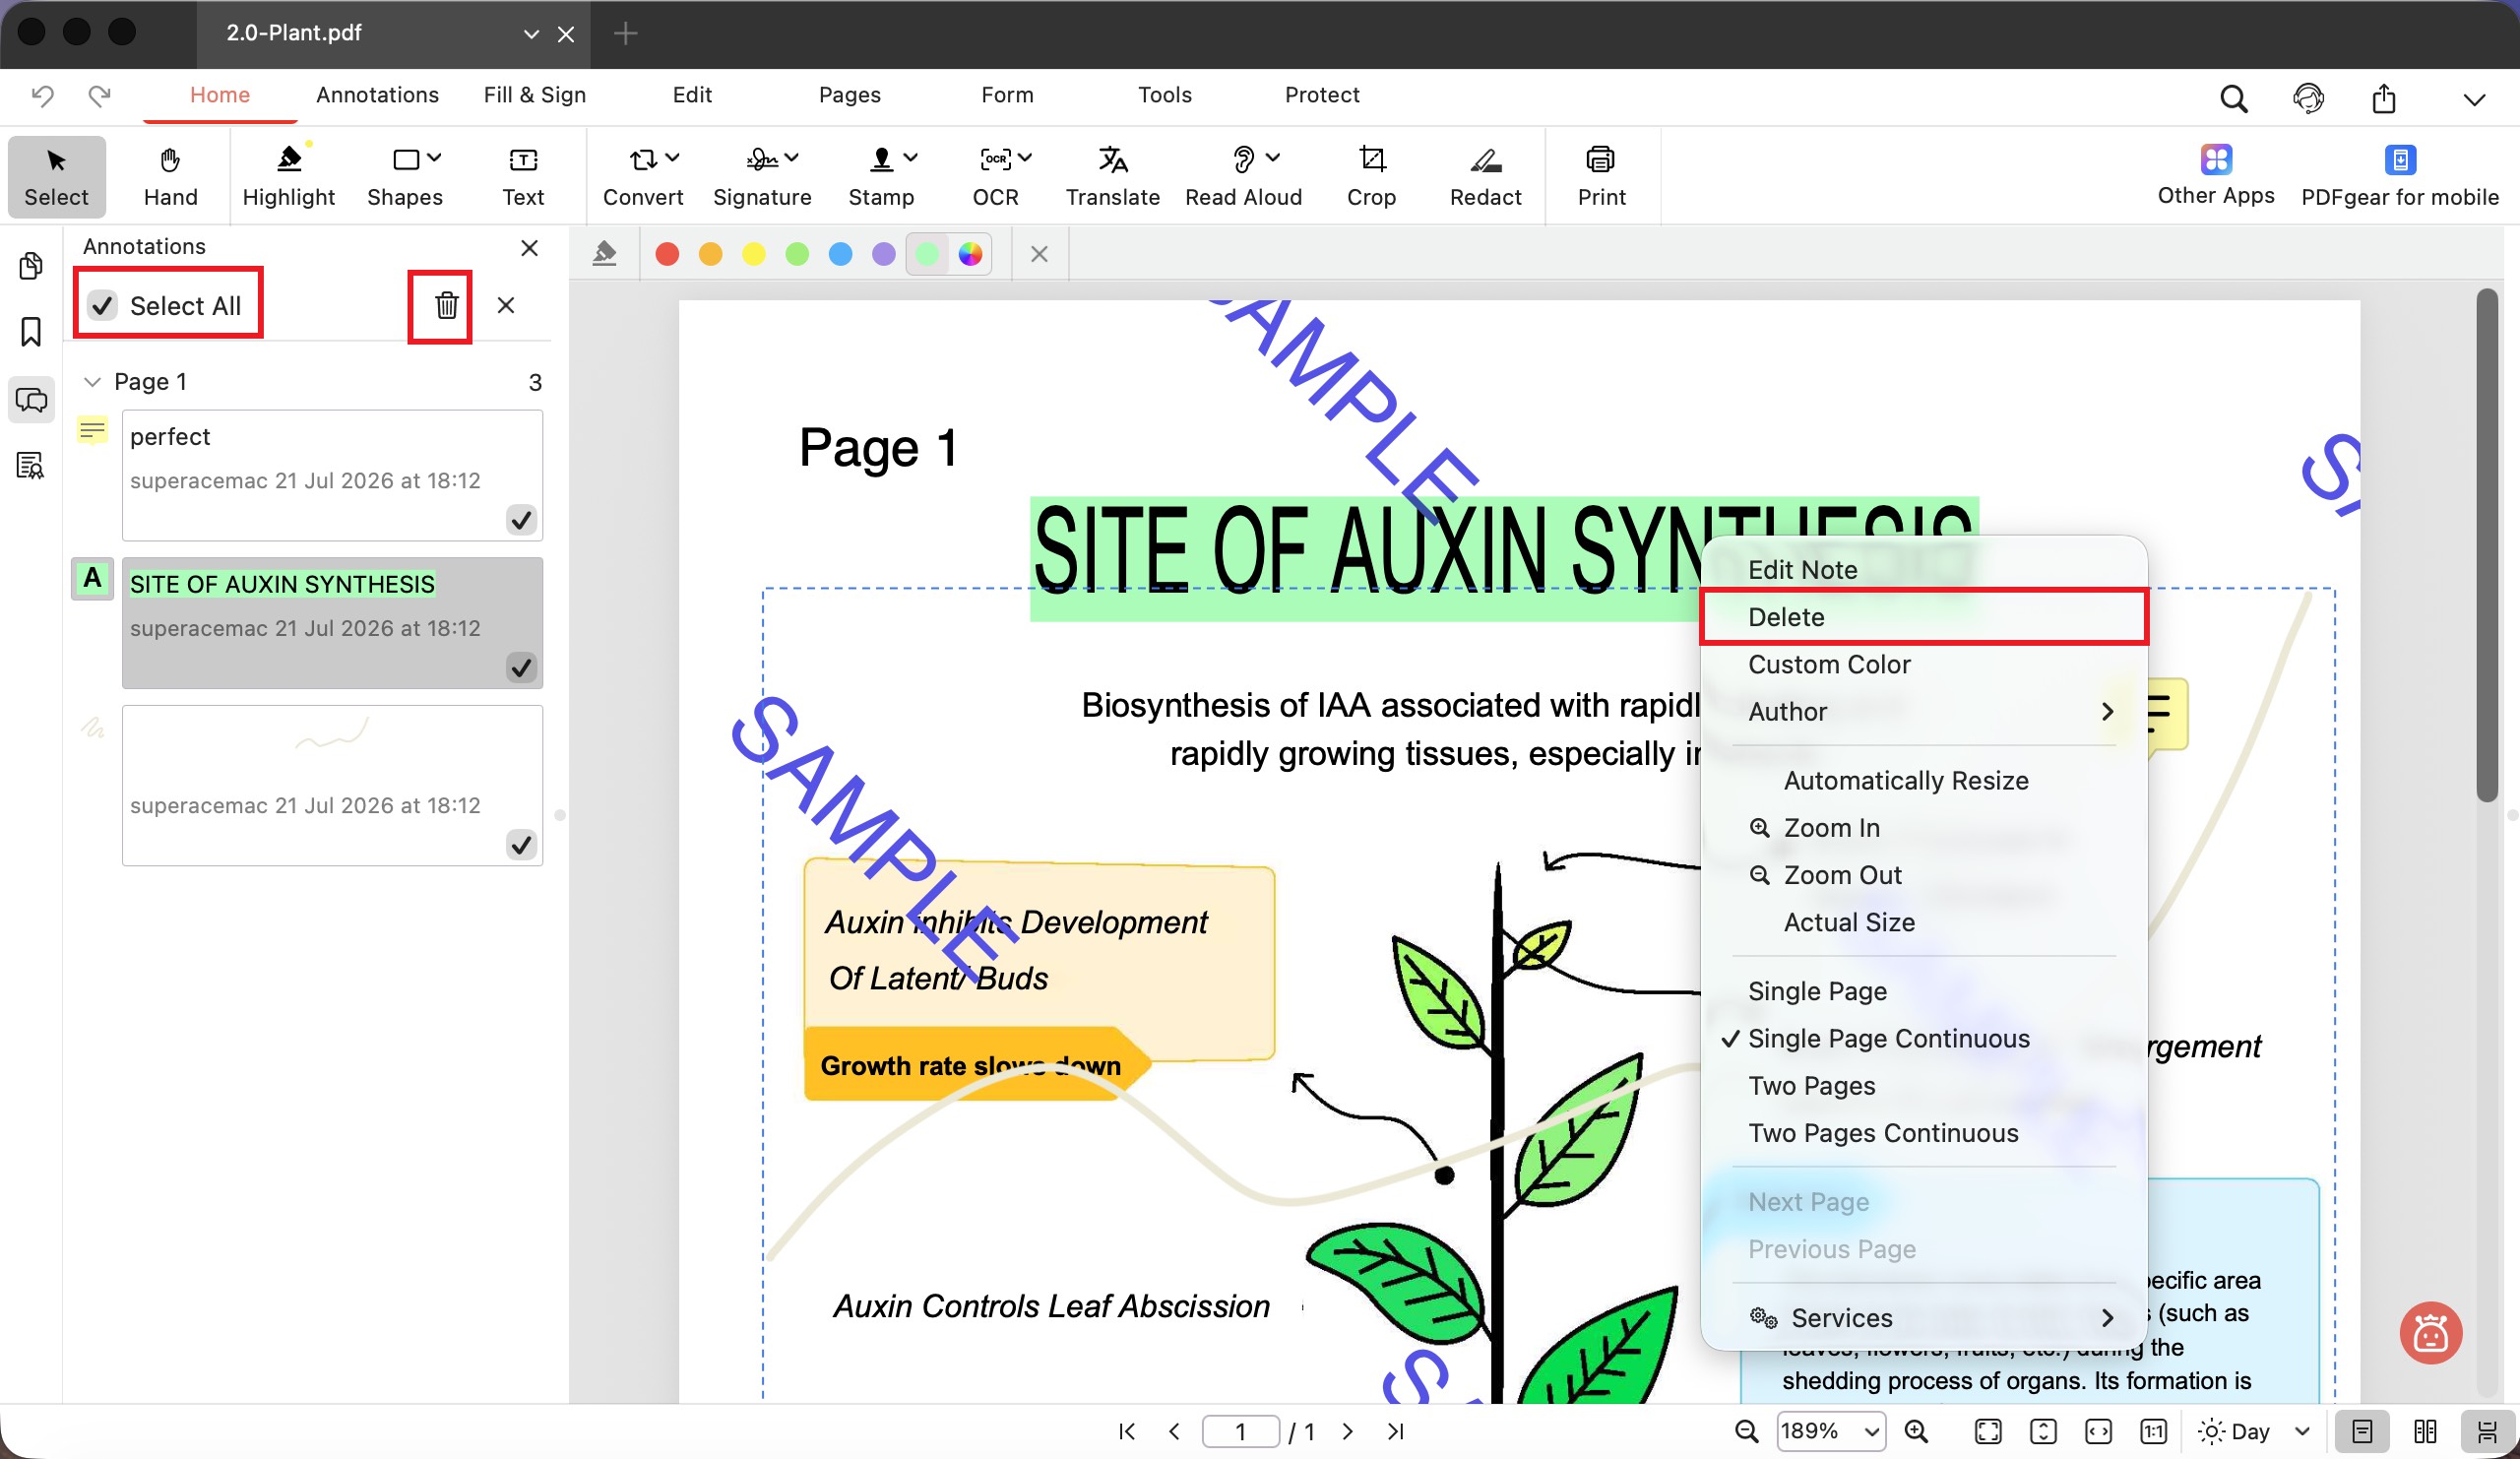2520x1459 pixels.
Task: Close the color toolbar
Action: pyautogui.click(x=1039, y=254)
